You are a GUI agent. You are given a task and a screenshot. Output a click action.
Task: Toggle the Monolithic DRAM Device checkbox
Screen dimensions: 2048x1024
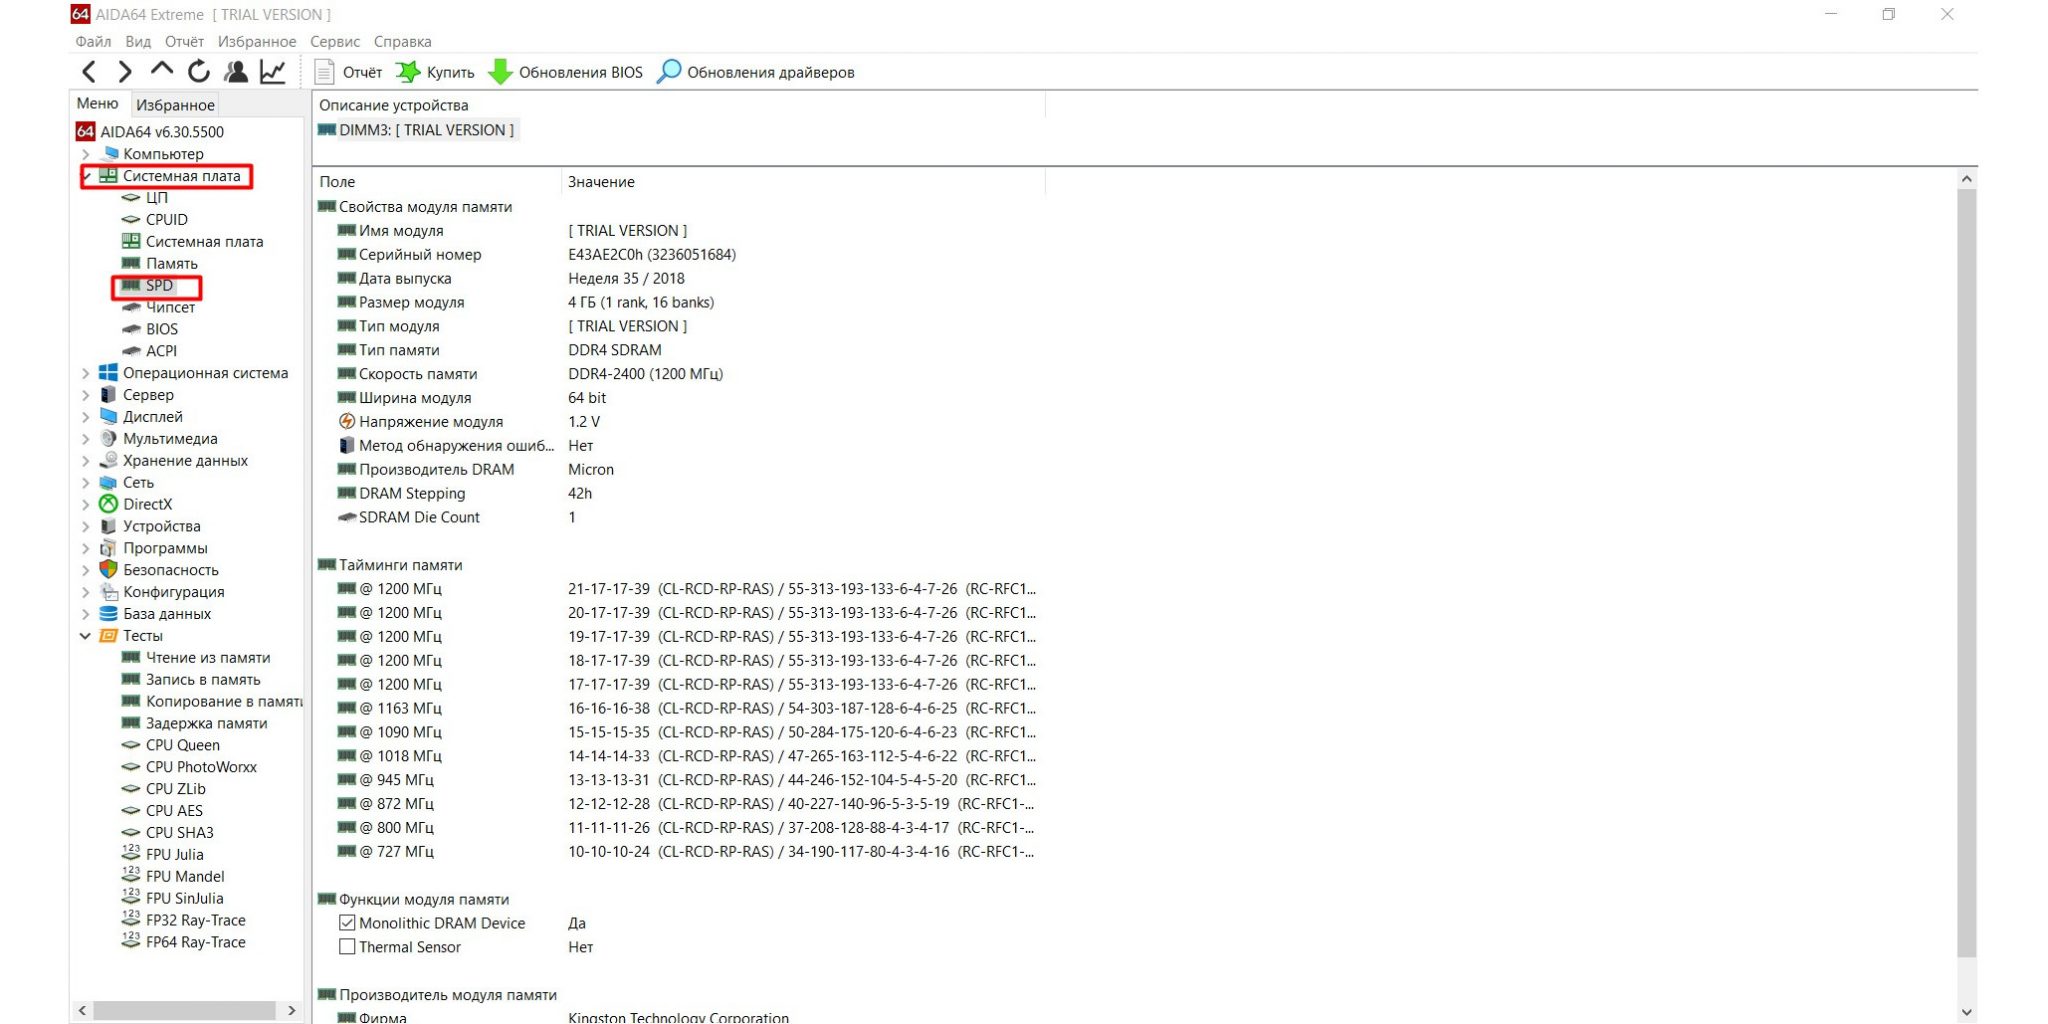pos(347,923)
